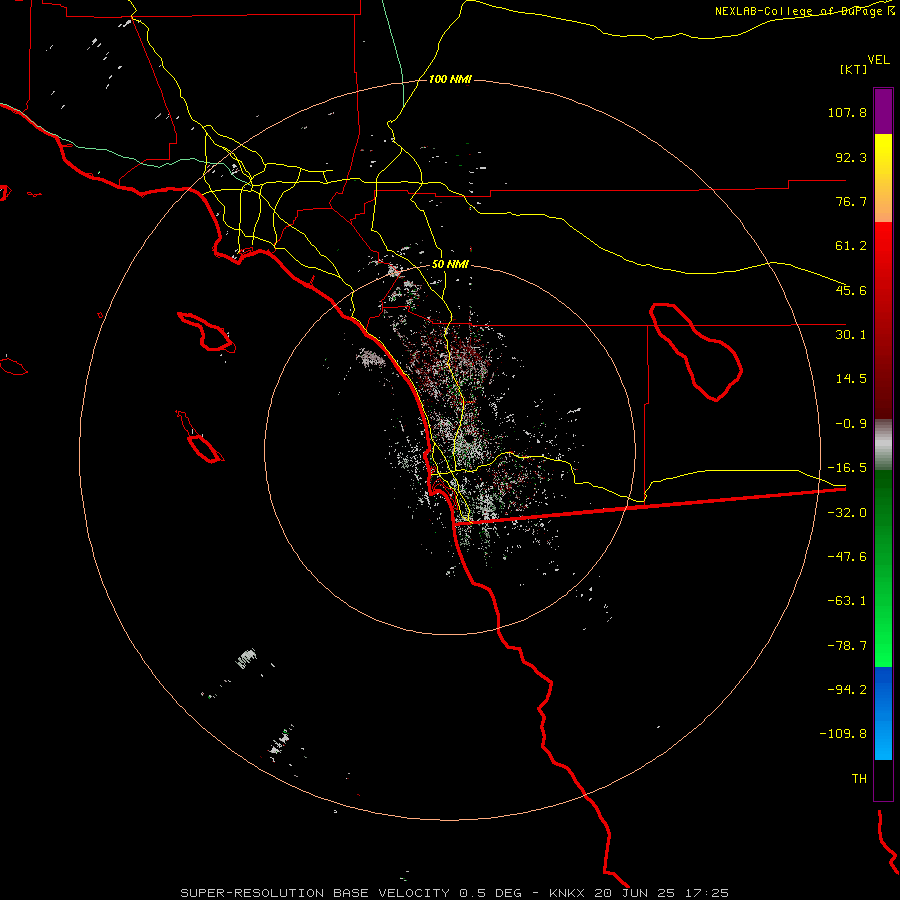Click the 100 NMI range ring label
900x900 pixels.
[450, 79]
